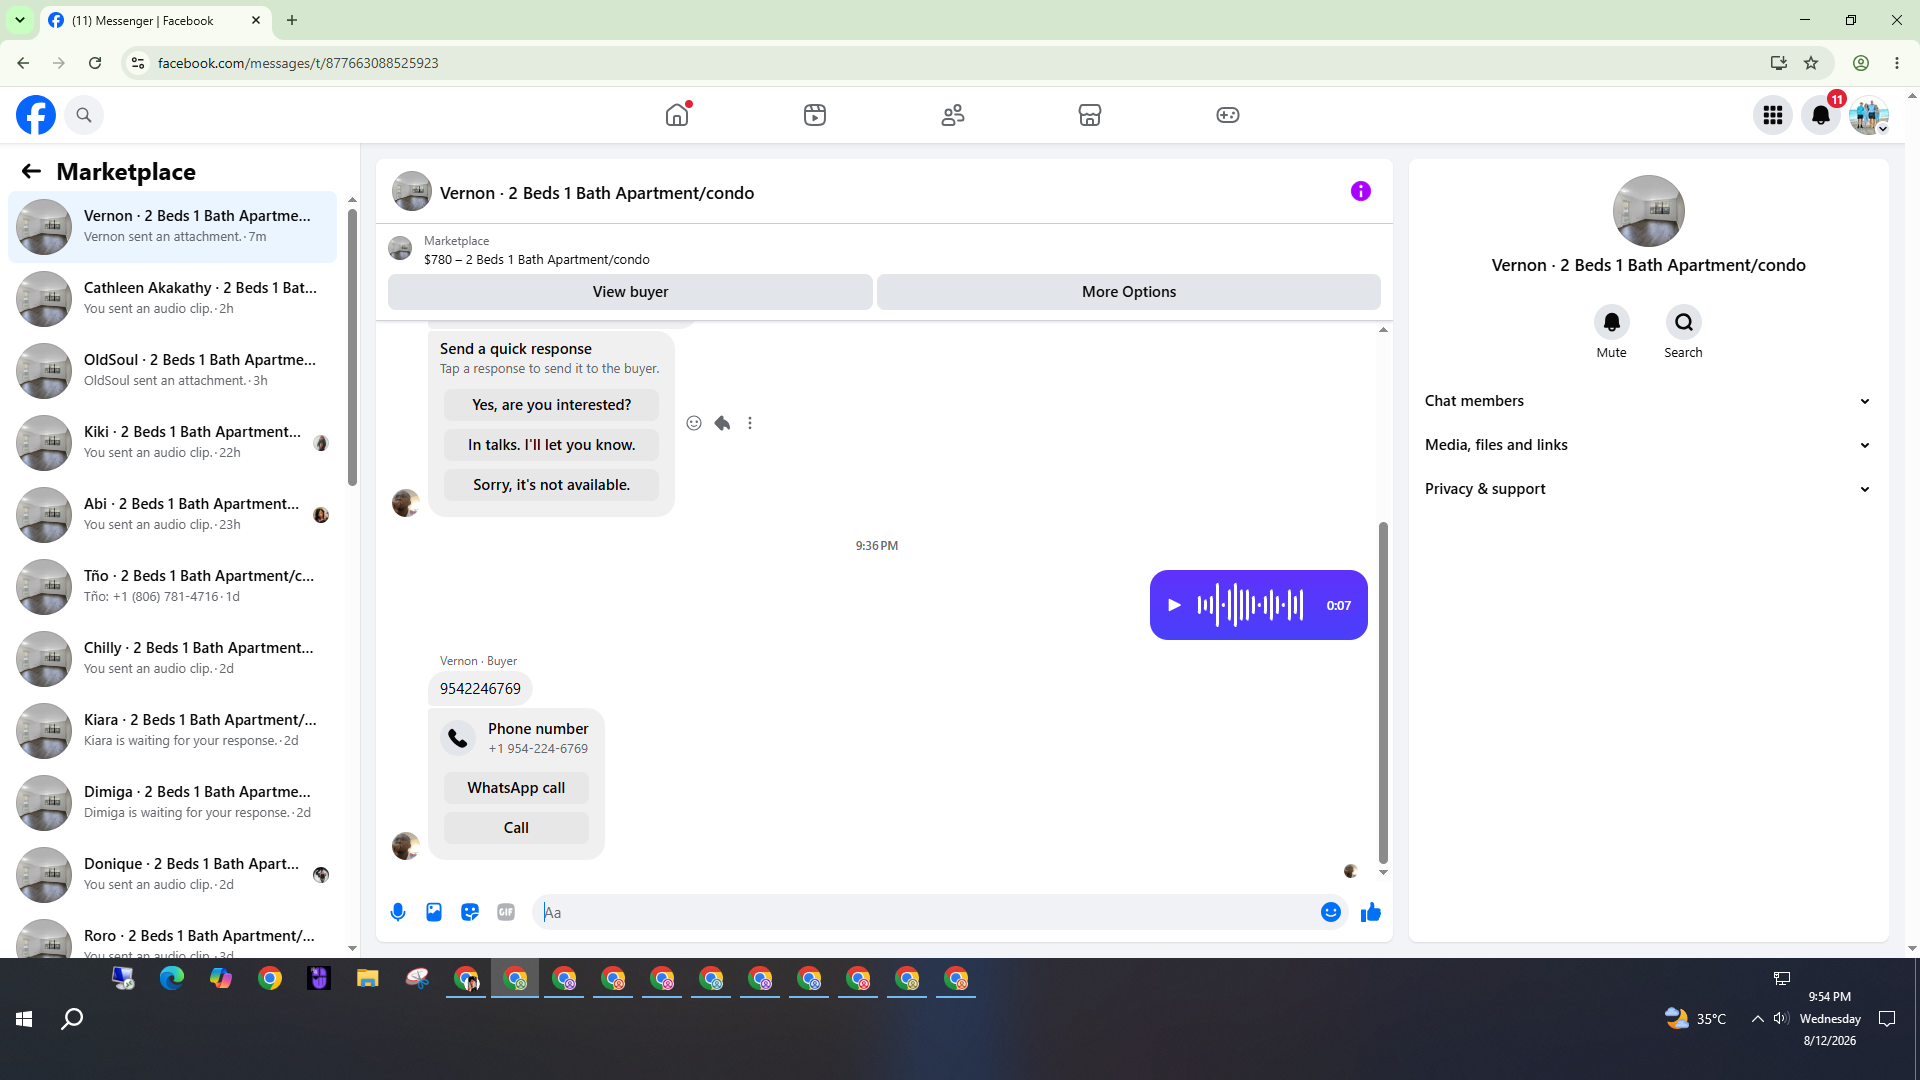Open the Facebook home logo

tap(36, 115)
